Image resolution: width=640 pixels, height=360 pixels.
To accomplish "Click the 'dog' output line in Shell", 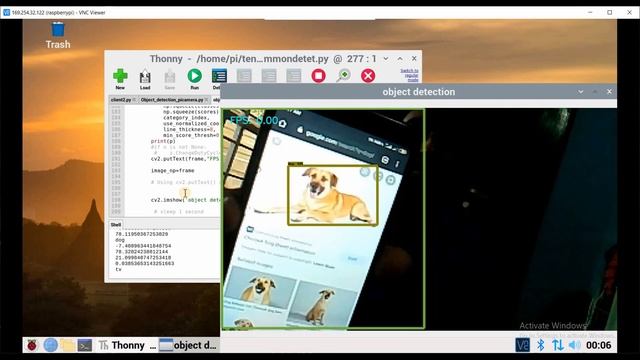I will tap(120, 240).
